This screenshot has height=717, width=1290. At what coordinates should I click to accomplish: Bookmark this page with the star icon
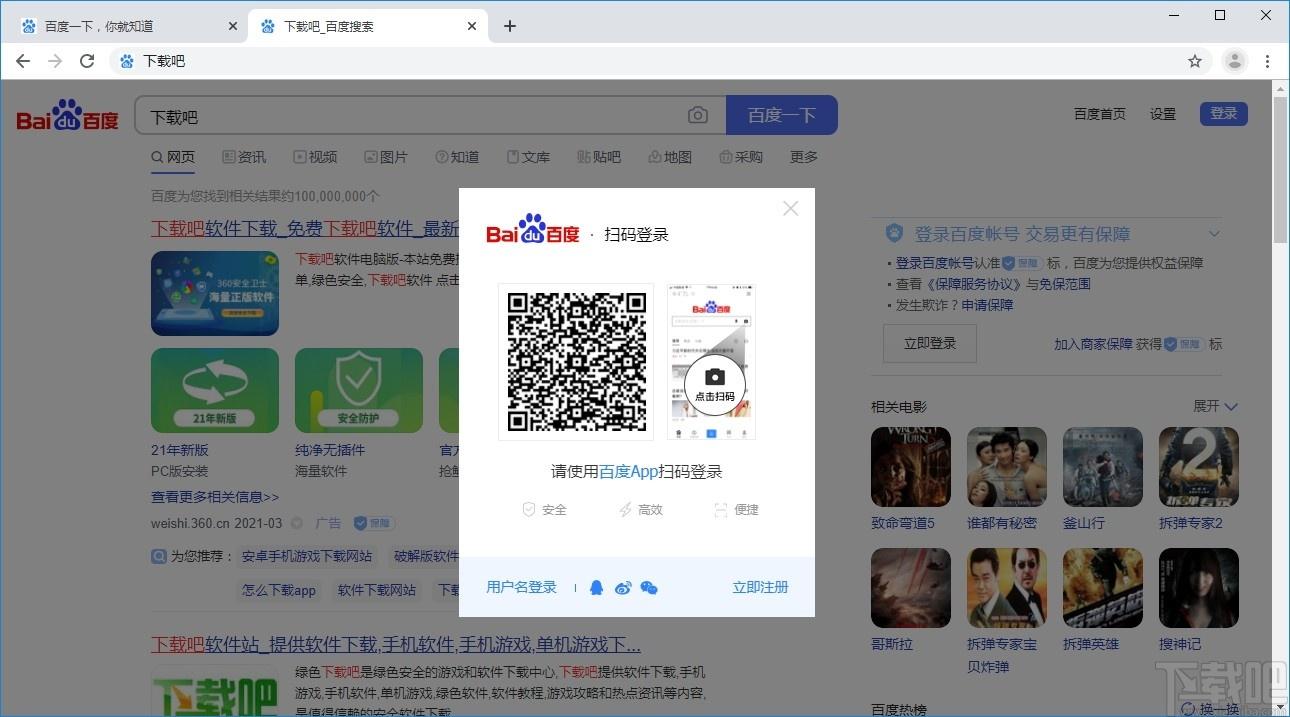click(x=1195, y=61)
